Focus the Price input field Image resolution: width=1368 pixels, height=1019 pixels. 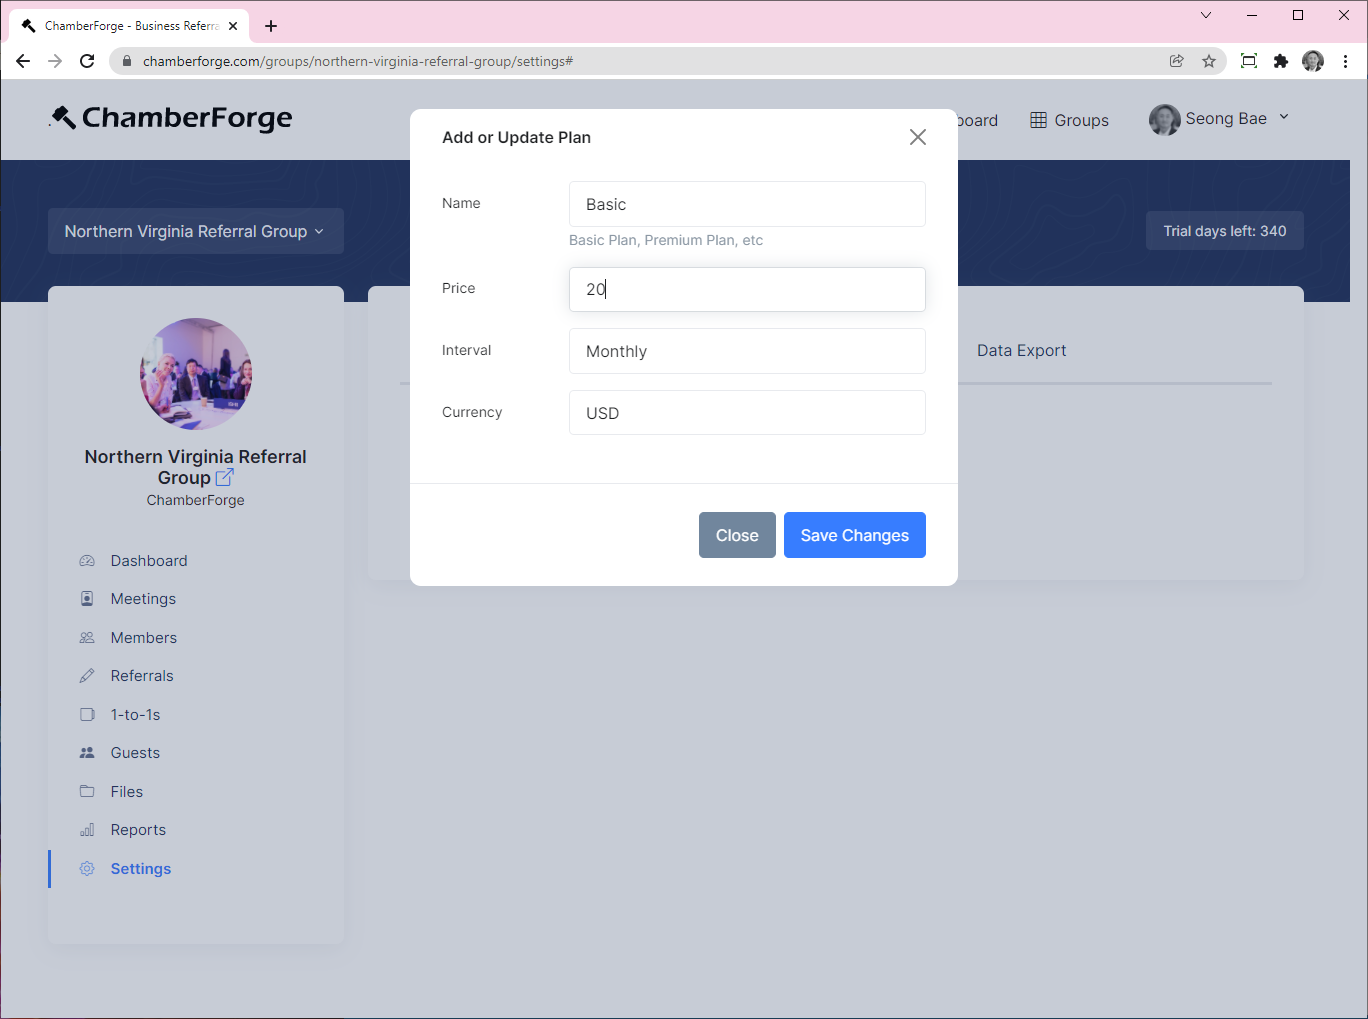pyautogui.click(x=746, y=289)
